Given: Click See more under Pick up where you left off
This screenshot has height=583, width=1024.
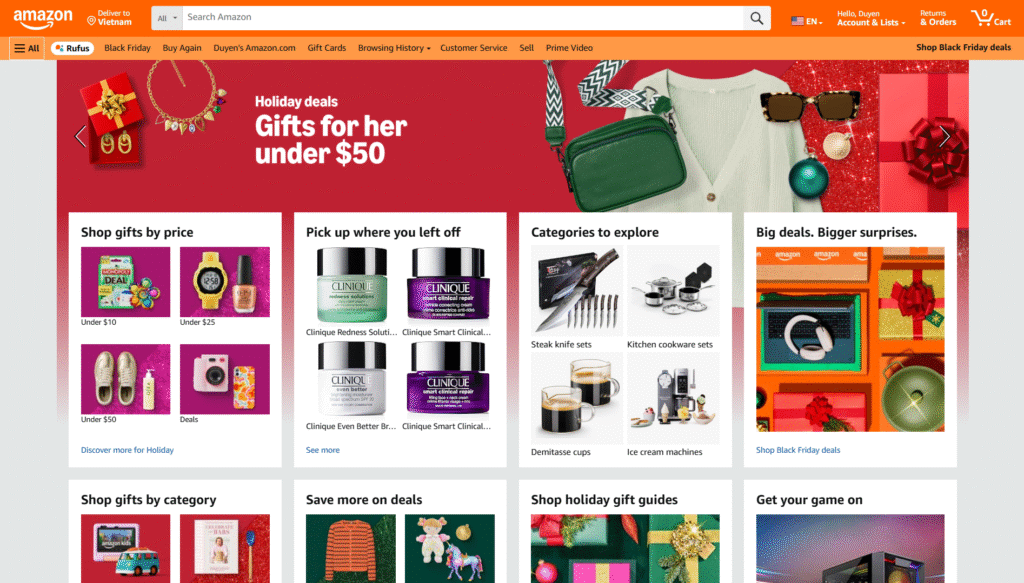Looking at the screenshot, I should point(323,450).
